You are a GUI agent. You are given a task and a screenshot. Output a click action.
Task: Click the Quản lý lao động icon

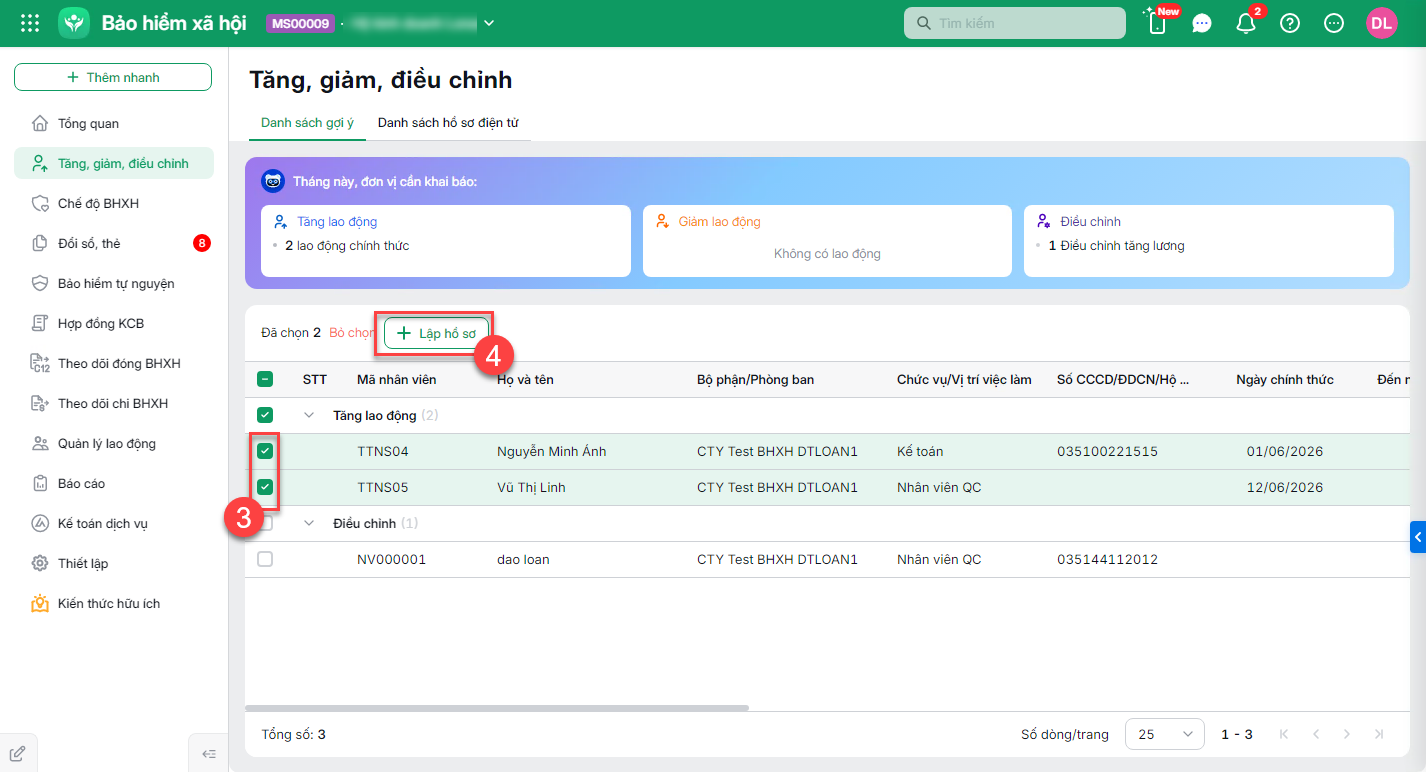40,443
